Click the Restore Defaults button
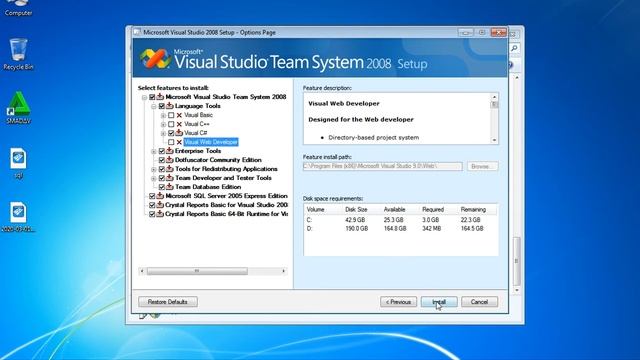Viewport: 640px width, 360px height. (168, 302)
